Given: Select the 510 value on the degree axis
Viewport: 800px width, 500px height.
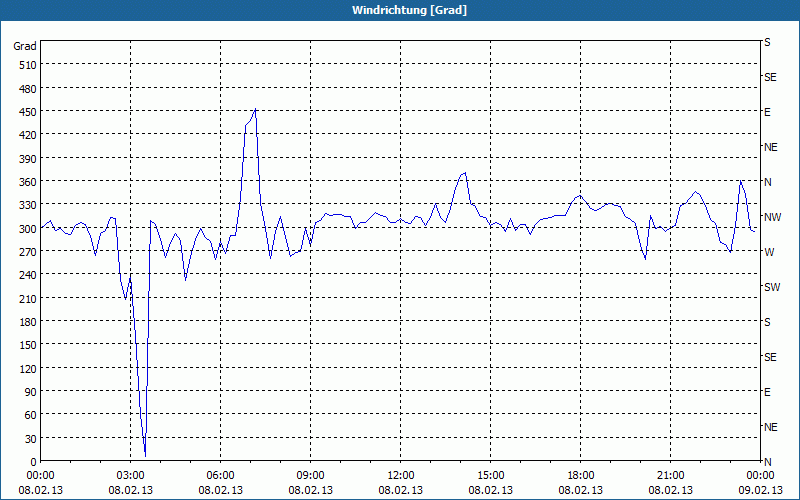Looking at the screenshot, I should pyautogui.click(x=28, y=65).
